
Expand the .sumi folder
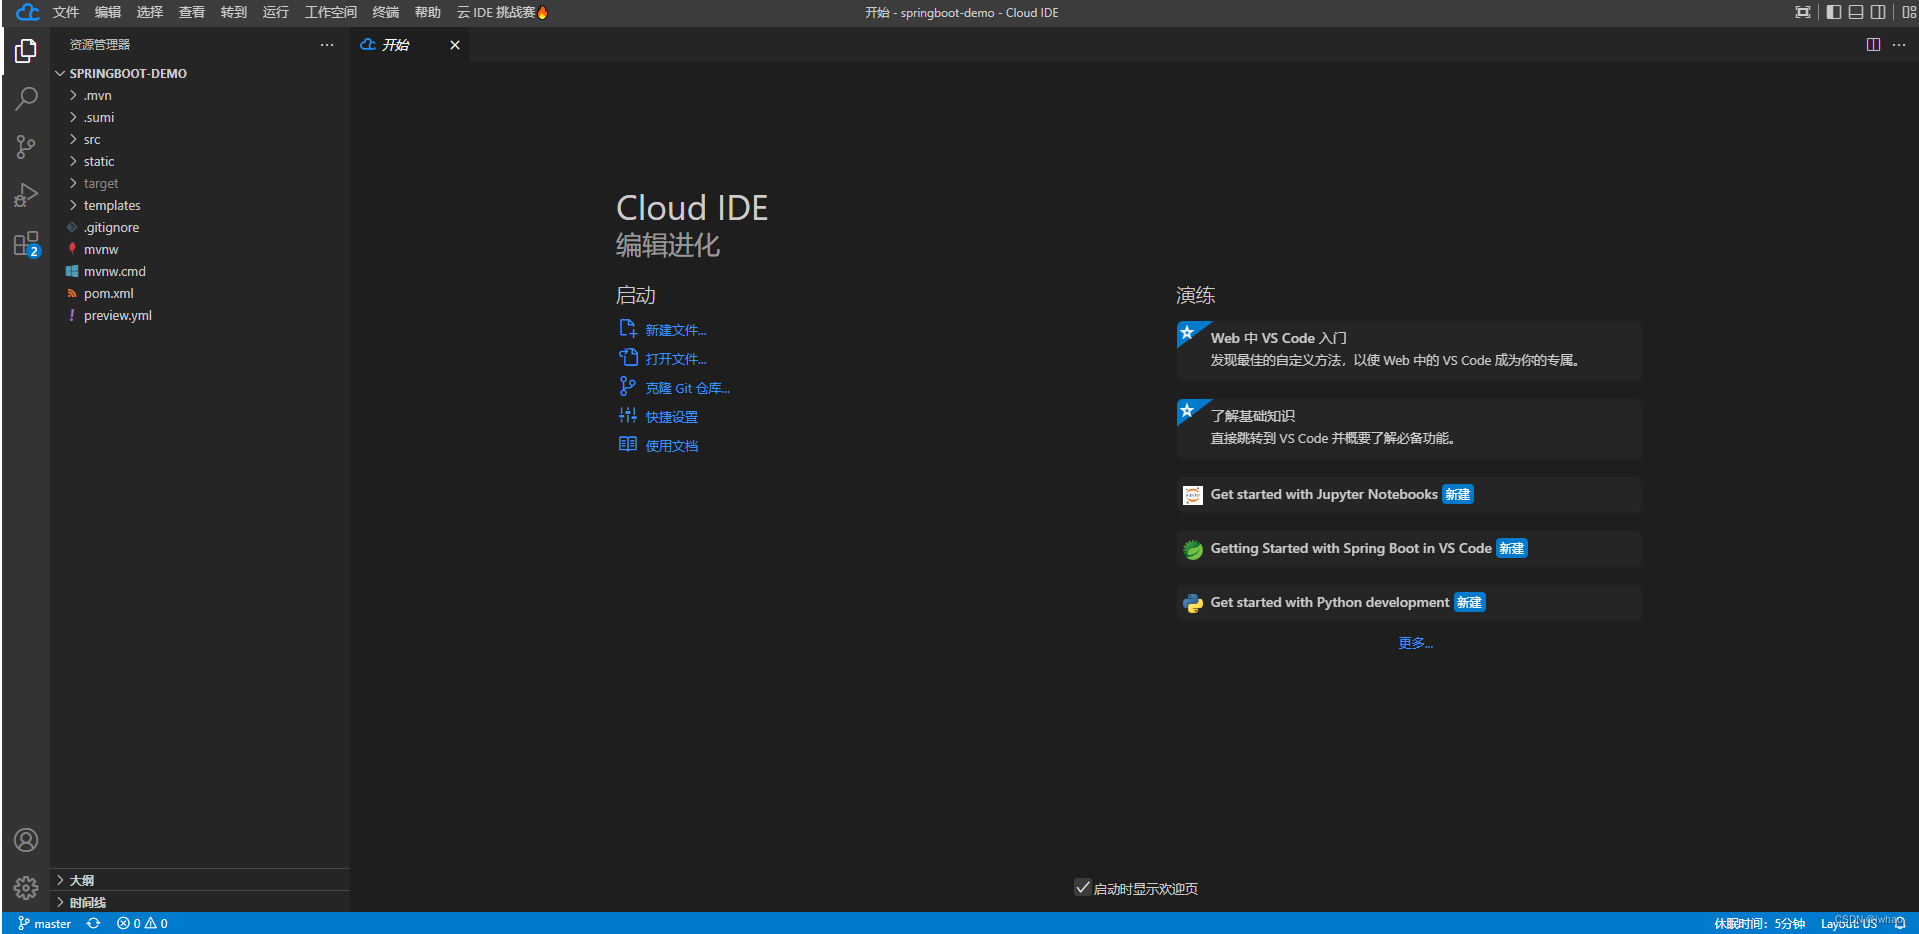(x=200, y=117)
